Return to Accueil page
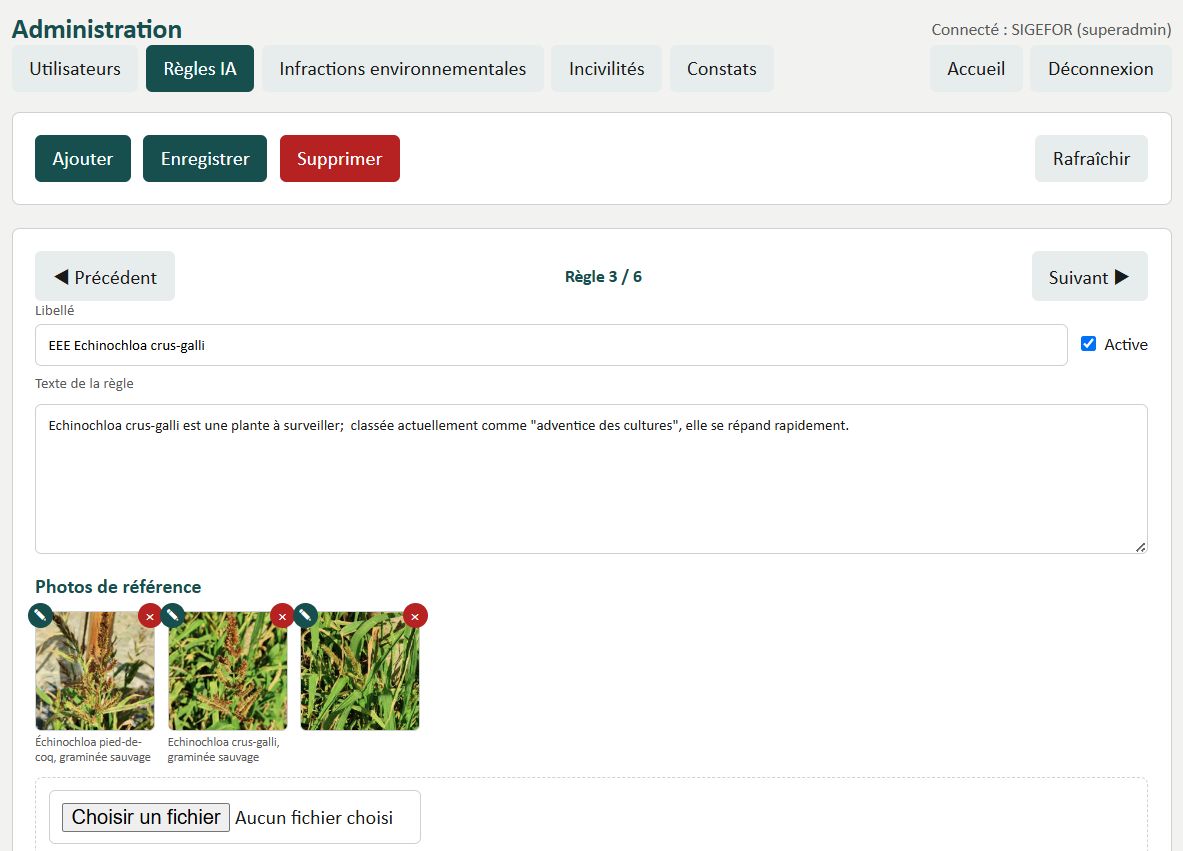The width and height of the screenshot is (1183, 851). click(x=976, y=69)
